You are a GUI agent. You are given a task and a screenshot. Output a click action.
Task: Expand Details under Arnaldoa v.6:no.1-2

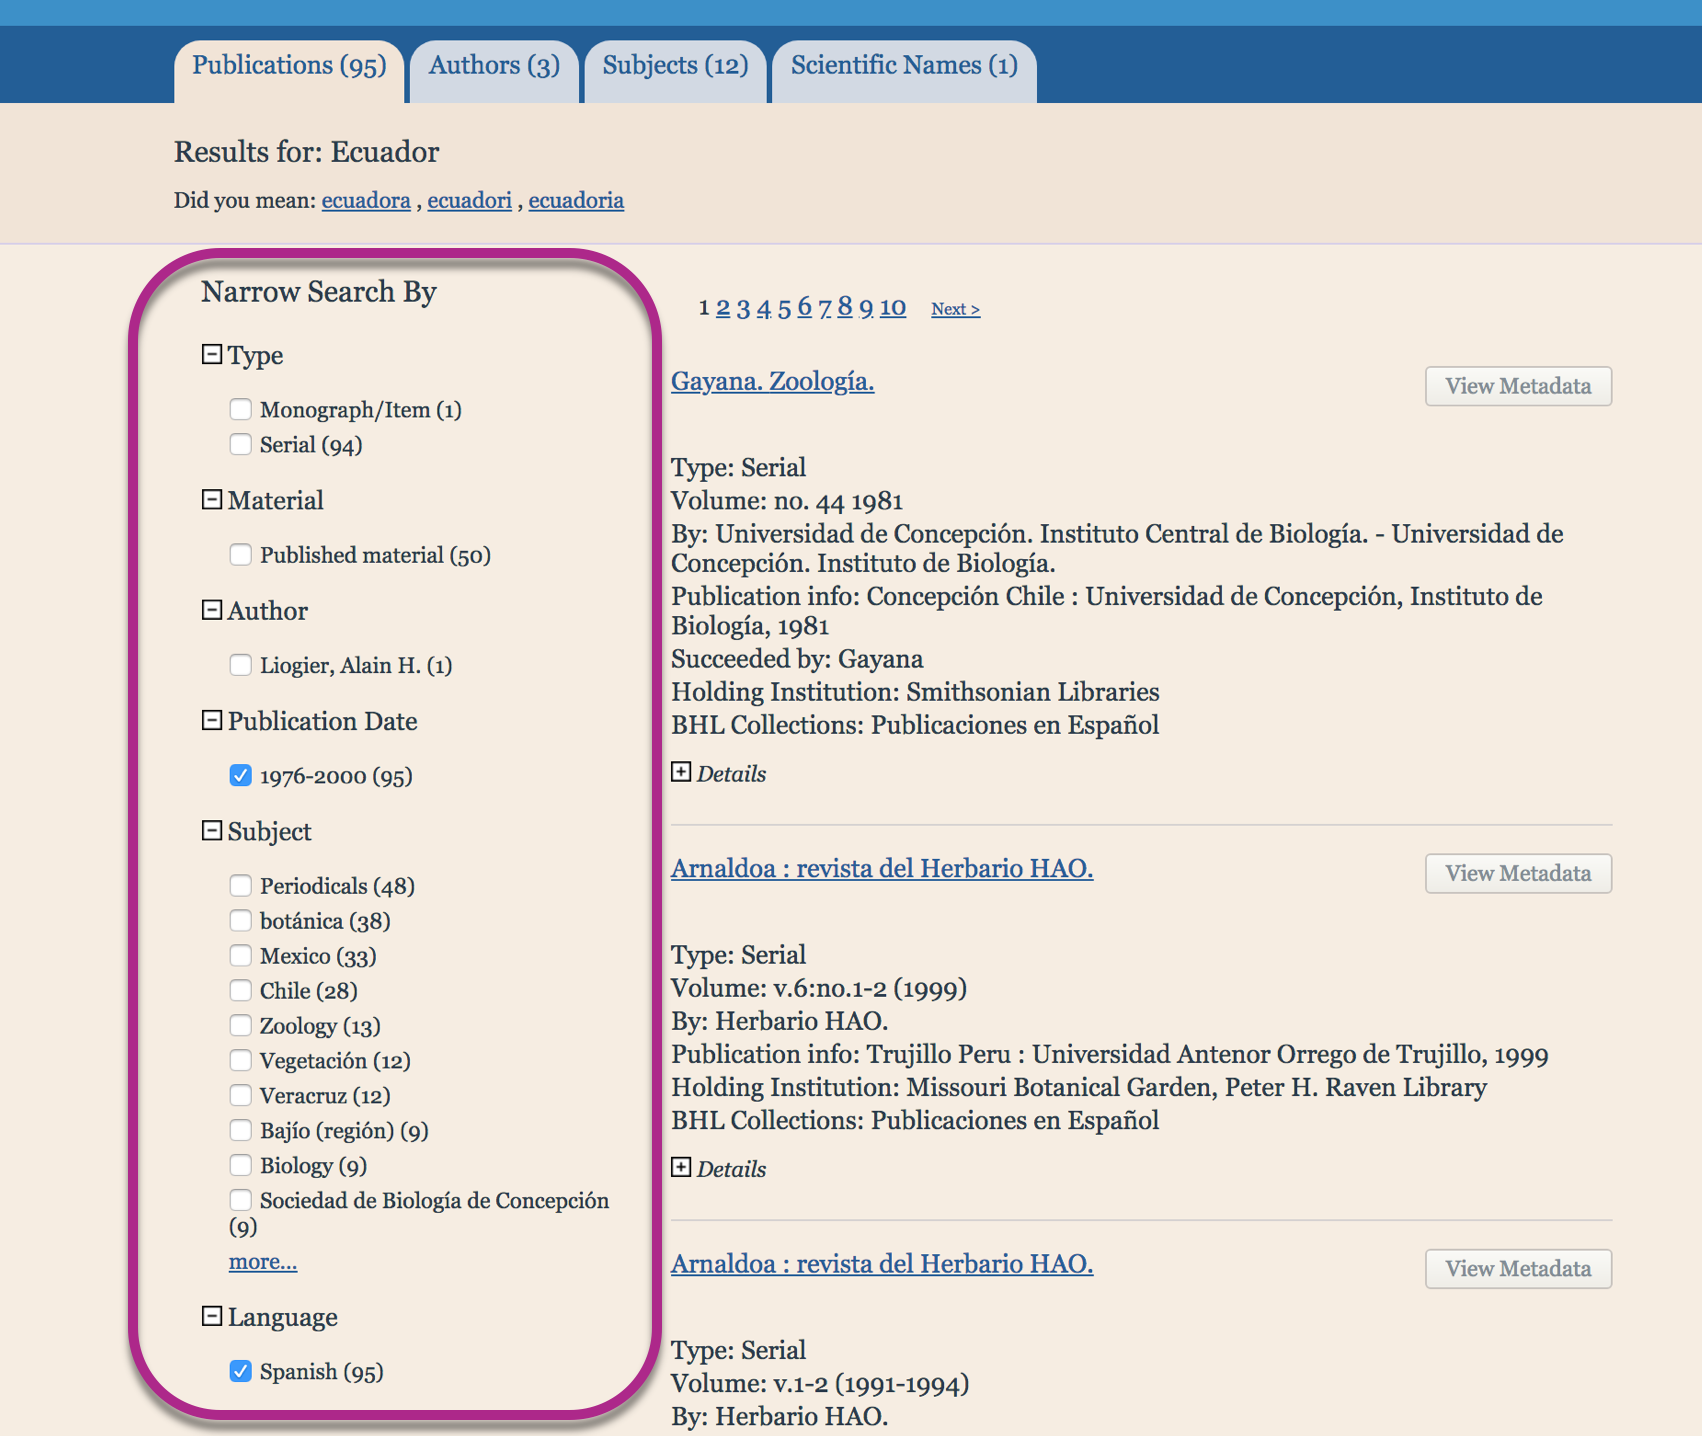pyautogui.click(x=681, y=1168)
